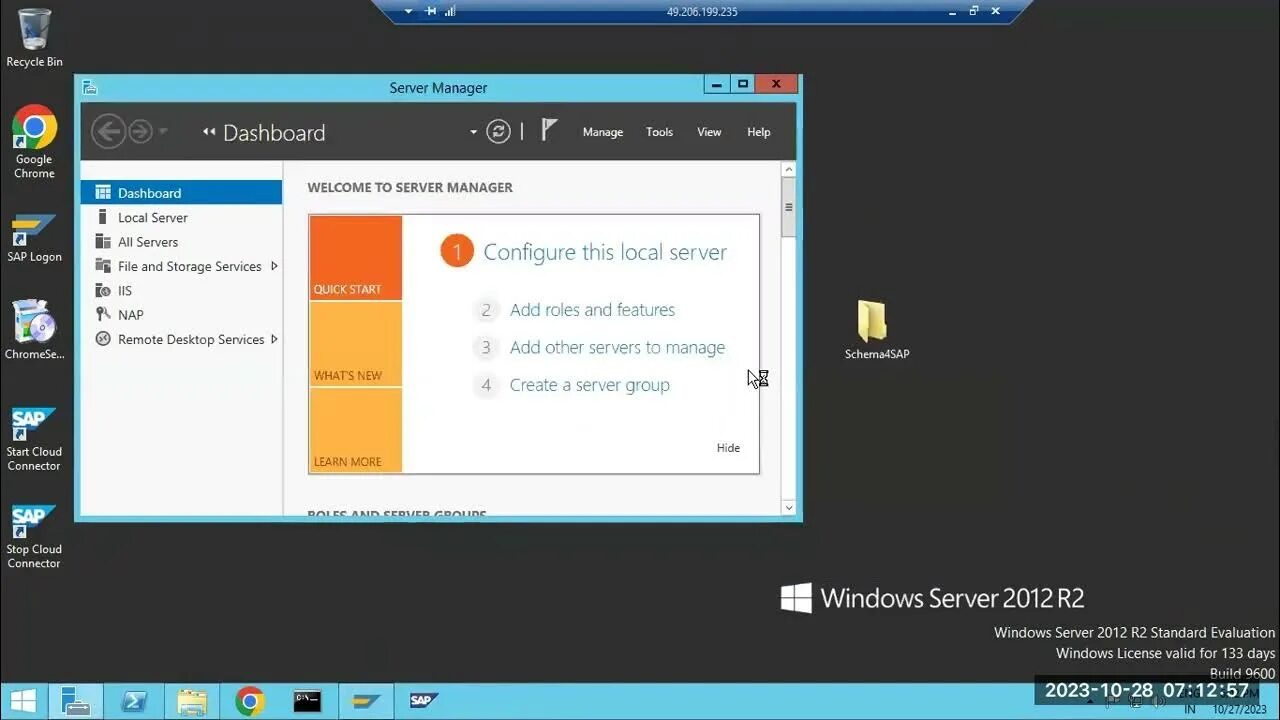Open the Help menu
This screenshot has width=1280, height=720.
[759, 132]
